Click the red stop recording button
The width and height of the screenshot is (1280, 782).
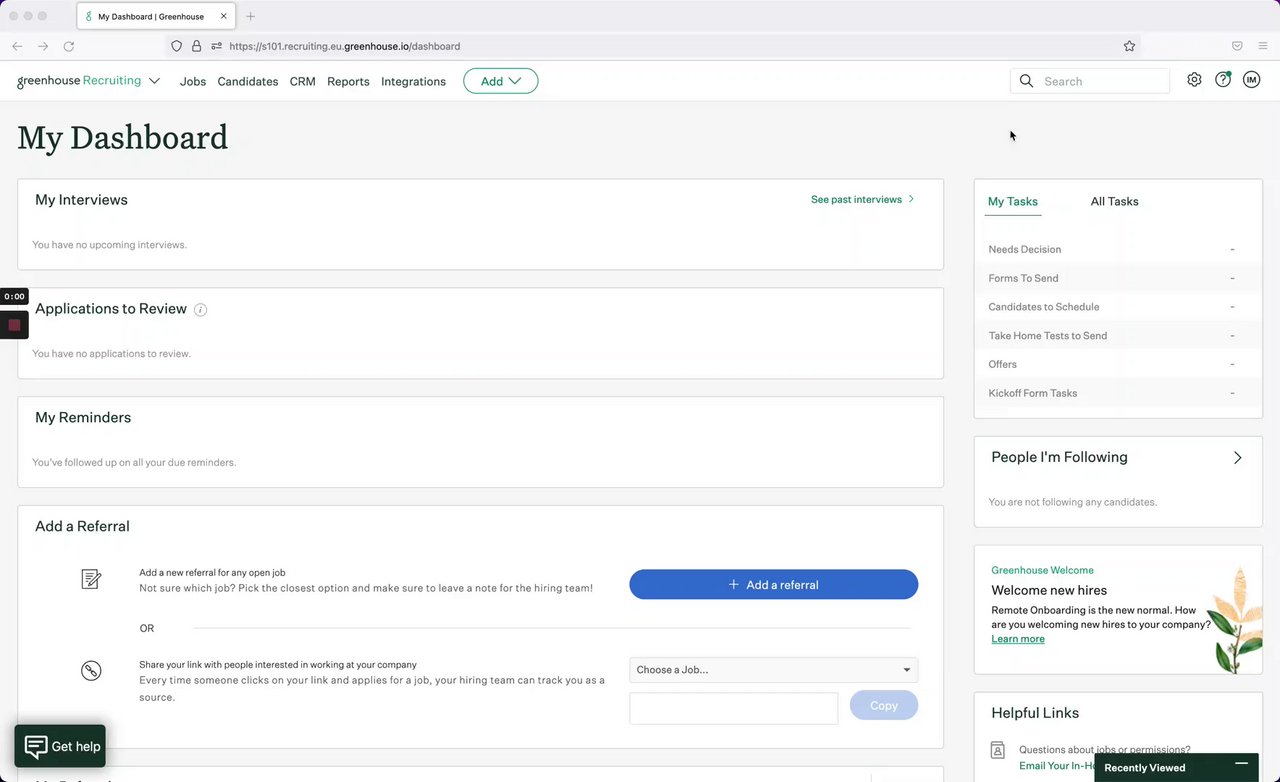[14, 325]
